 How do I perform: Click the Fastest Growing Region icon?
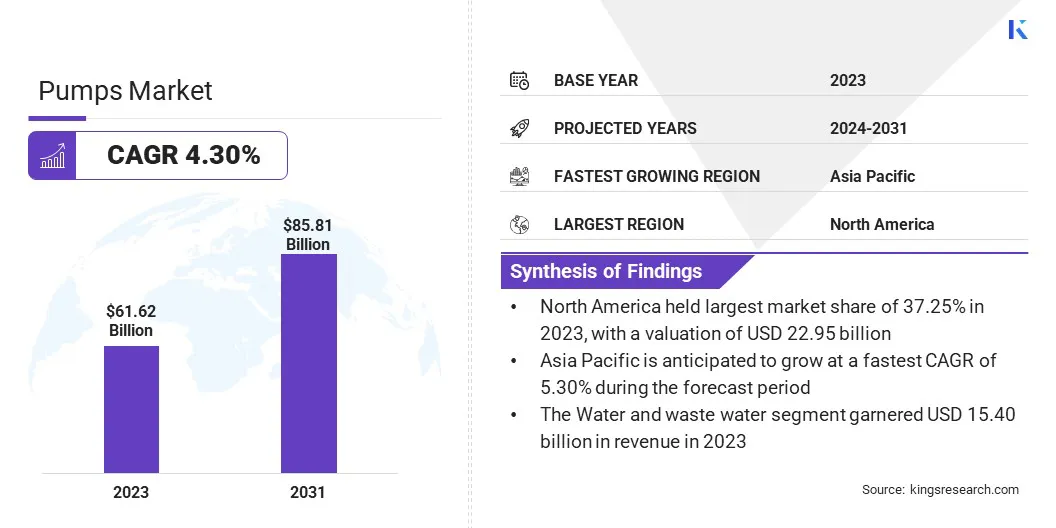pyautogui.click(x=519, y=176)
